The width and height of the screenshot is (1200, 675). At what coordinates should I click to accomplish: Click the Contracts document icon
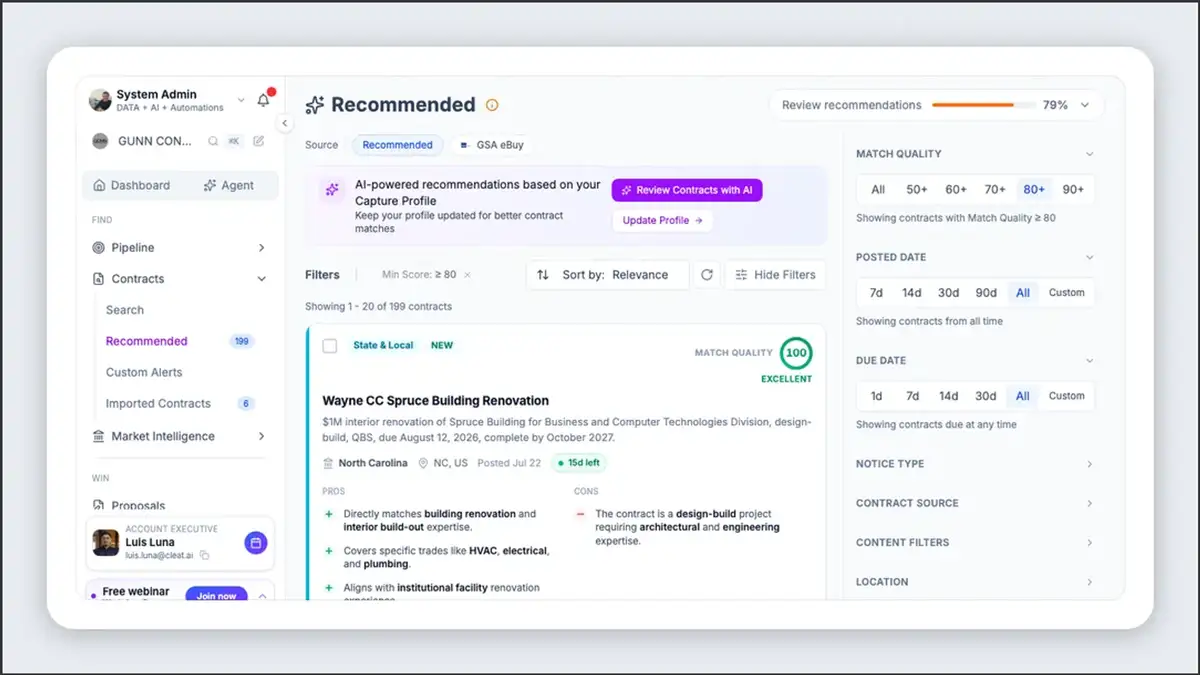98,279
